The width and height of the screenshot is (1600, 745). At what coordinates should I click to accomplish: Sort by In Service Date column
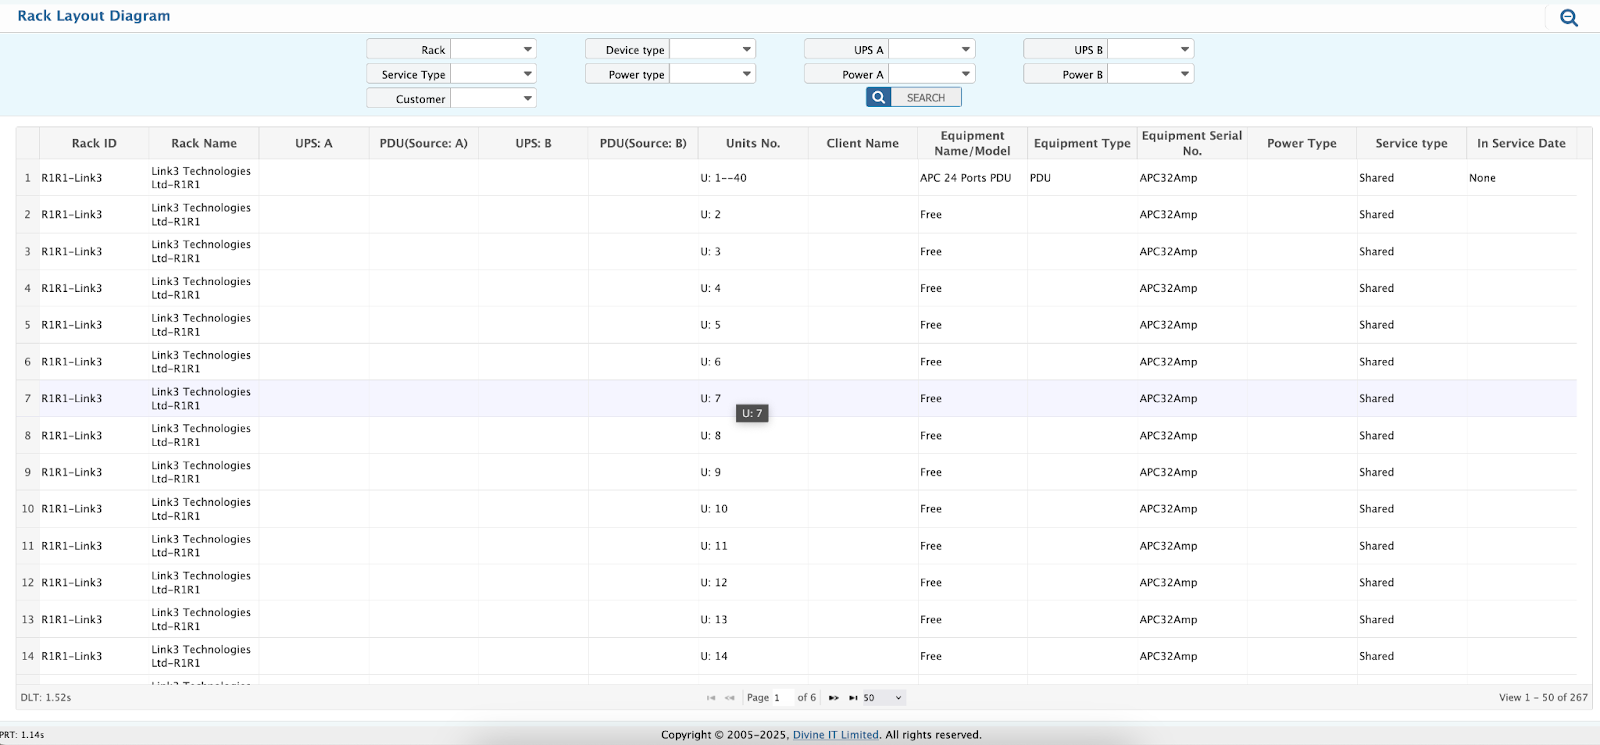(x=1520, y=144)
